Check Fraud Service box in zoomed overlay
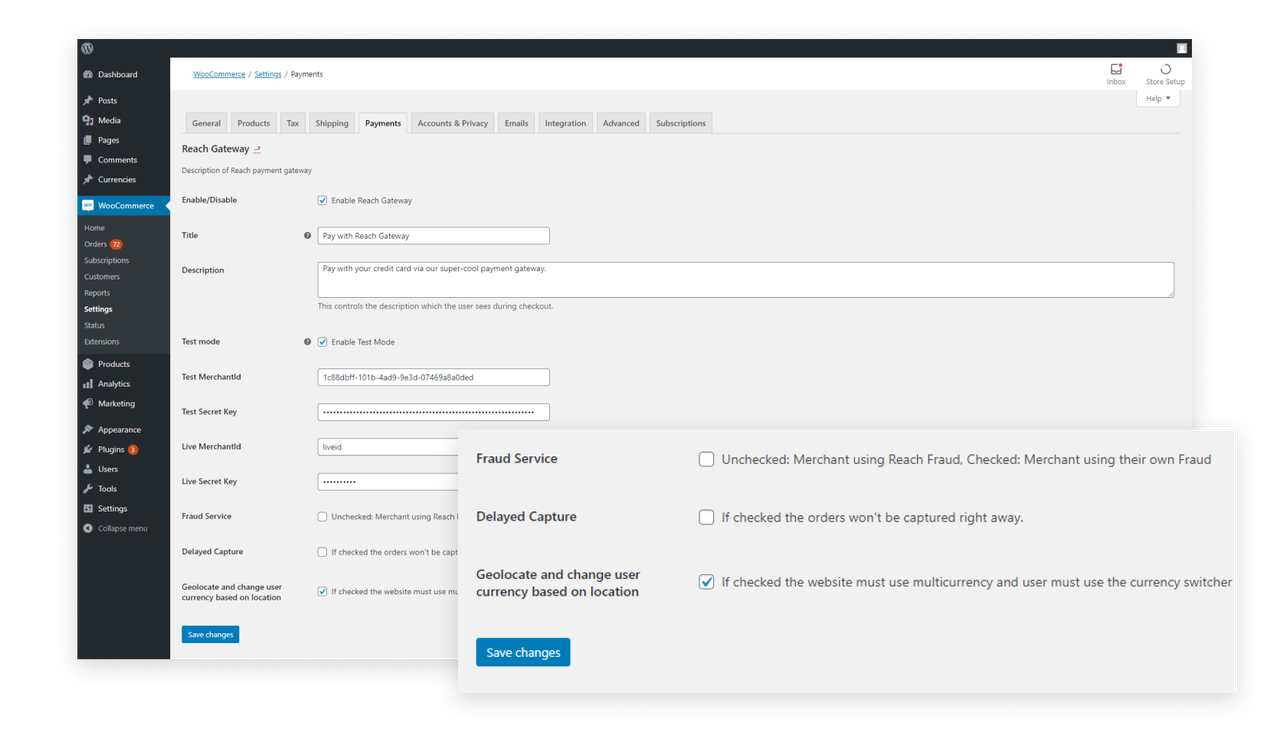This screenshot has height=732, width=1280. click(x=706, y=459)
